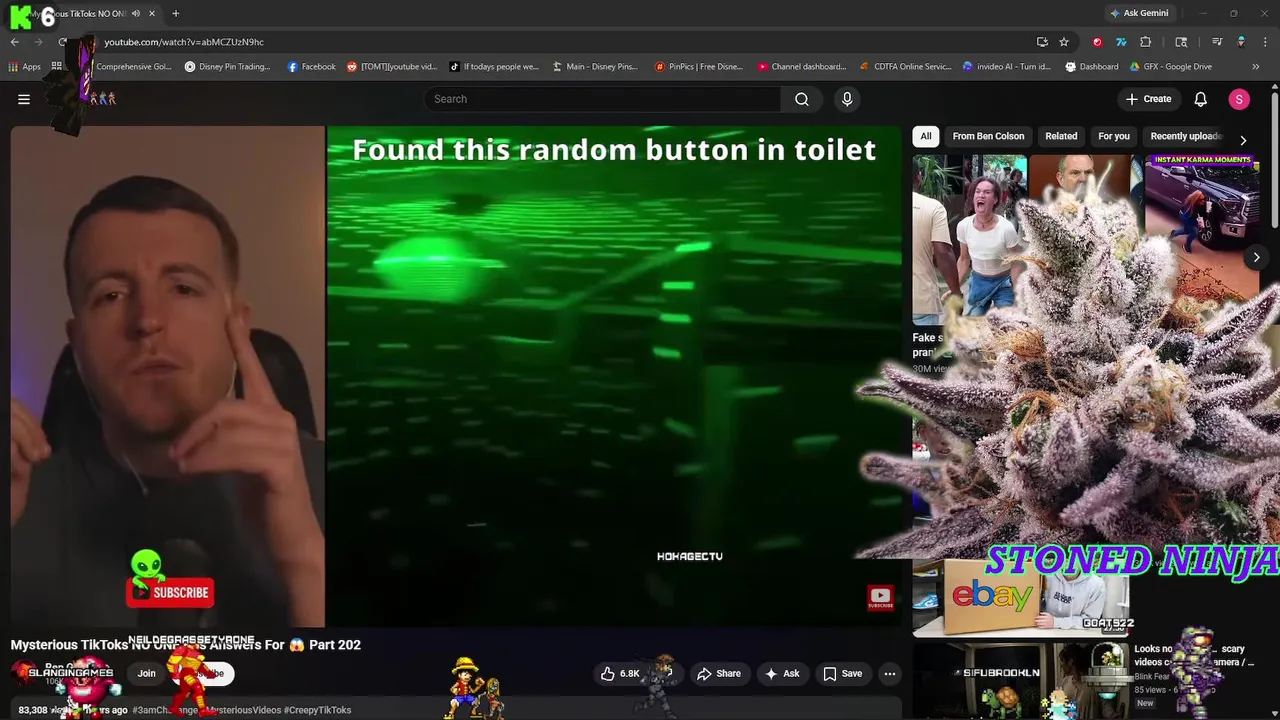1280x720 pixels.
Task: Open the woman in white shirt Short thumbnail
Action: [x=968, y=240]
